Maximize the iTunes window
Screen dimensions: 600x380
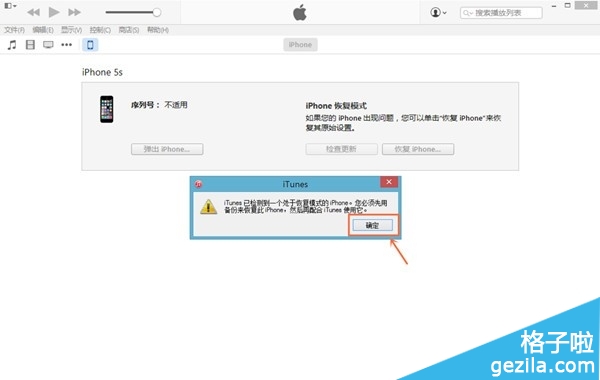pos(567,5)
